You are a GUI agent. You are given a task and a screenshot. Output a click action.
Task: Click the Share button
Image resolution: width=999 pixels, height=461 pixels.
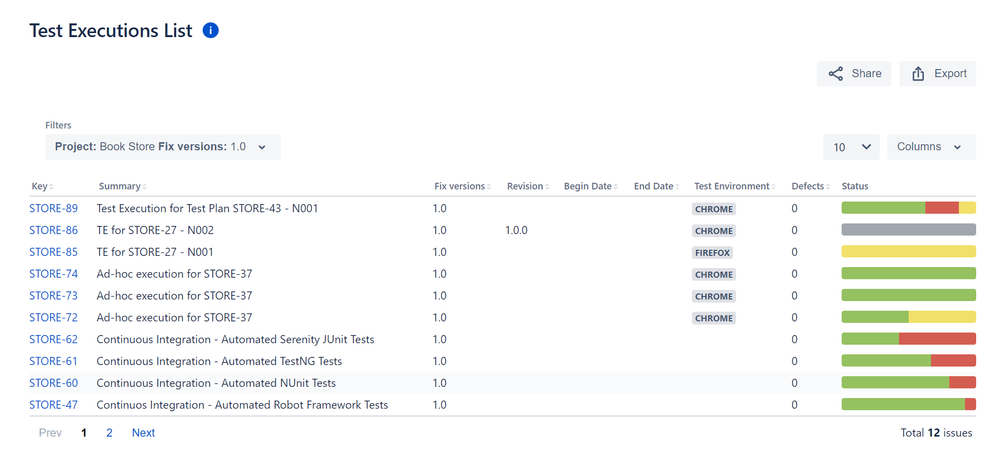[854, 74]
